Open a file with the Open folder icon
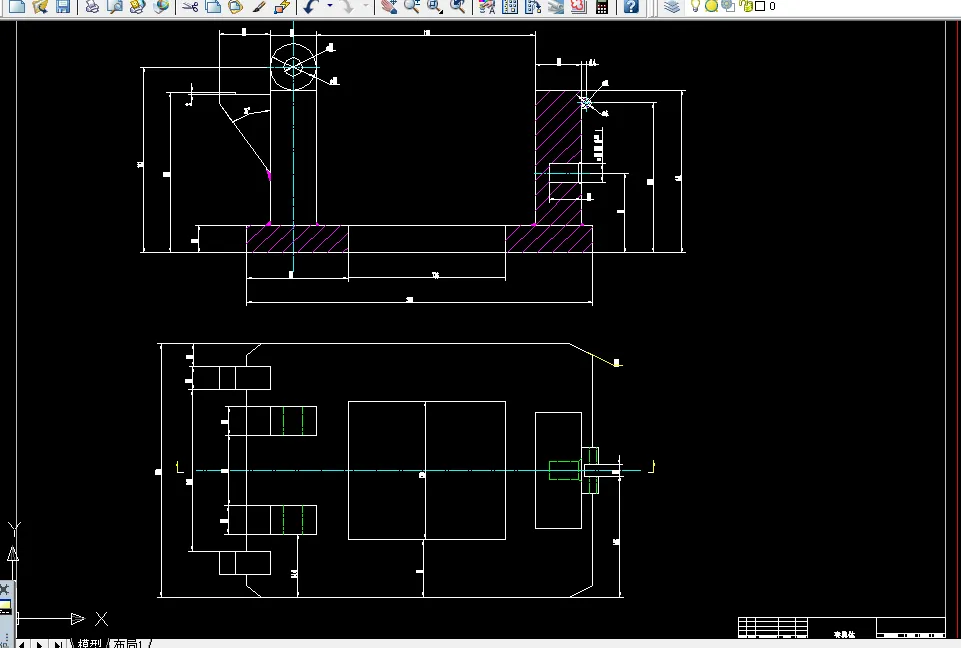Viewport: 961px width, 648px height. tap(40, 7)
